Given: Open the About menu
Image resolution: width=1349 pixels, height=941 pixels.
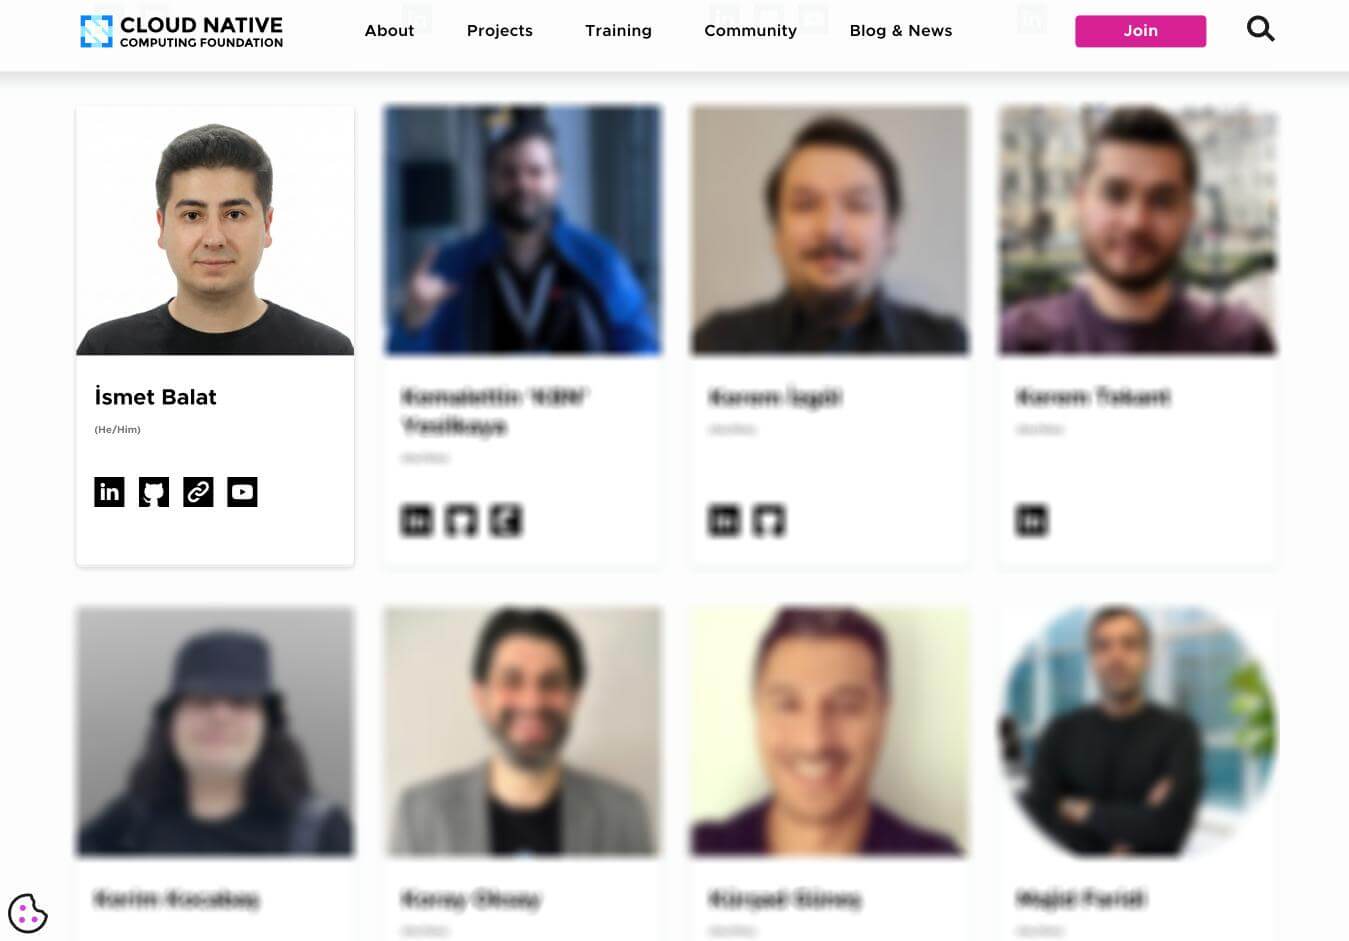Looking at the screenshot, I should click(389, 31).
